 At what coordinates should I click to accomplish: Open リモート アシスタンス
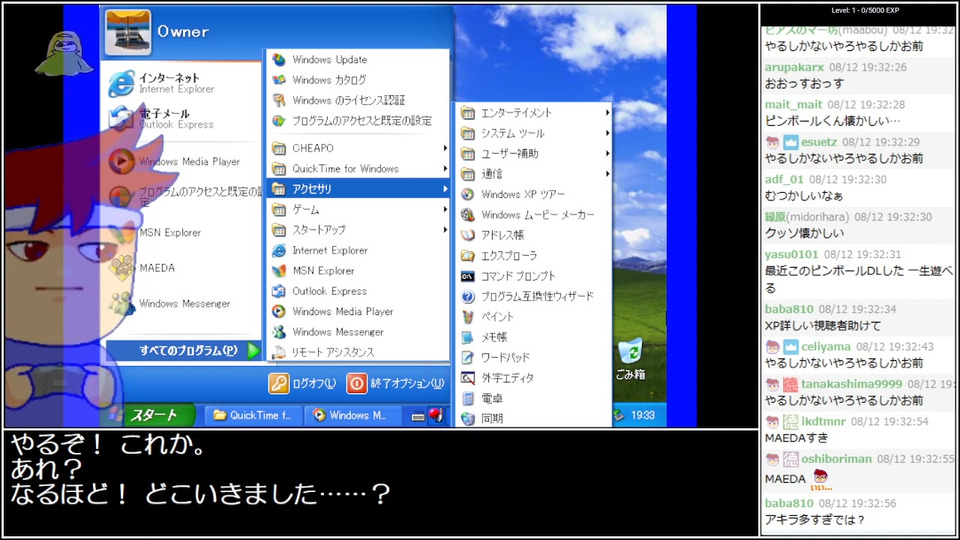tap(358, 352)
